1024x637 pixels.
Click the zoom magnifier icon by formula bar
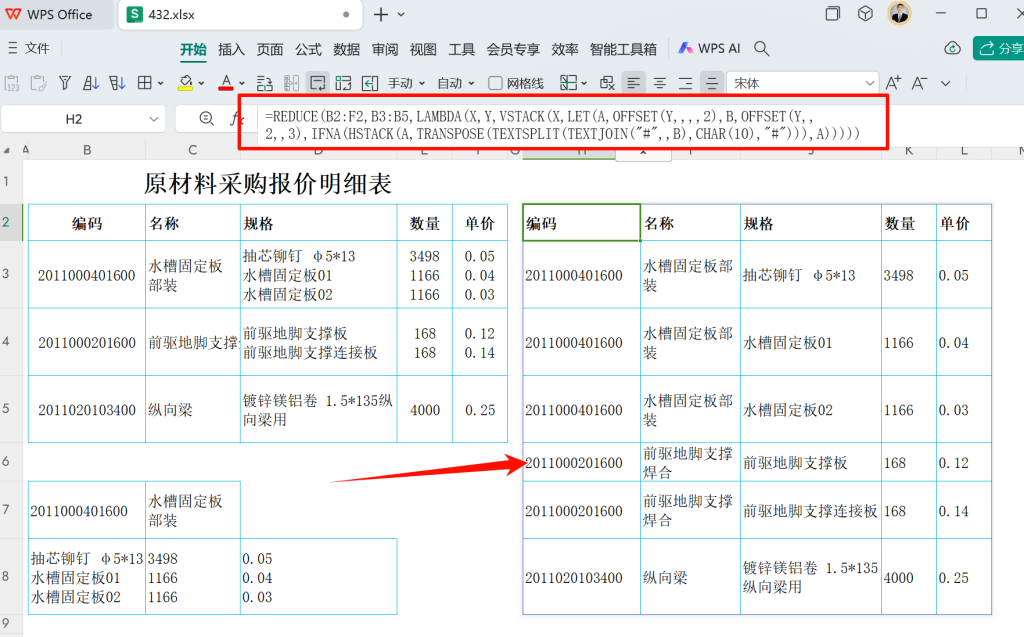click(x=206, y=118)
